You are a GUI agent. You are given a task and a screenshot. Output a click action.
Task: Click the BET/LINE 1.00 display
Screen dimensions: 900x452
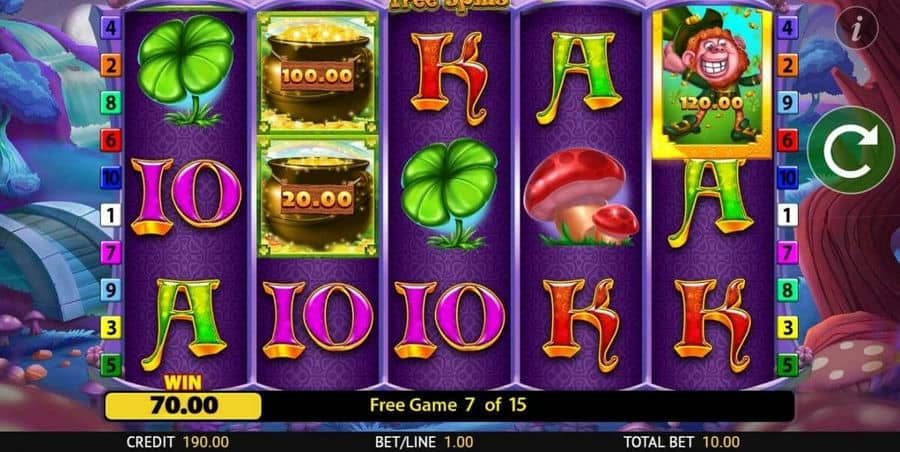point(424,442)
